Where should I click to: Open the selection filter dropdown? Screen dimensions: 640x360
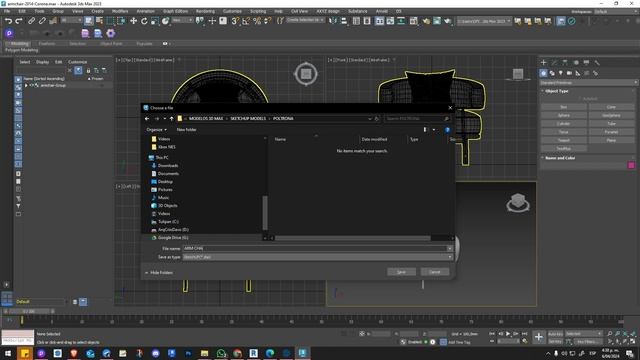(x=71, y=20)
